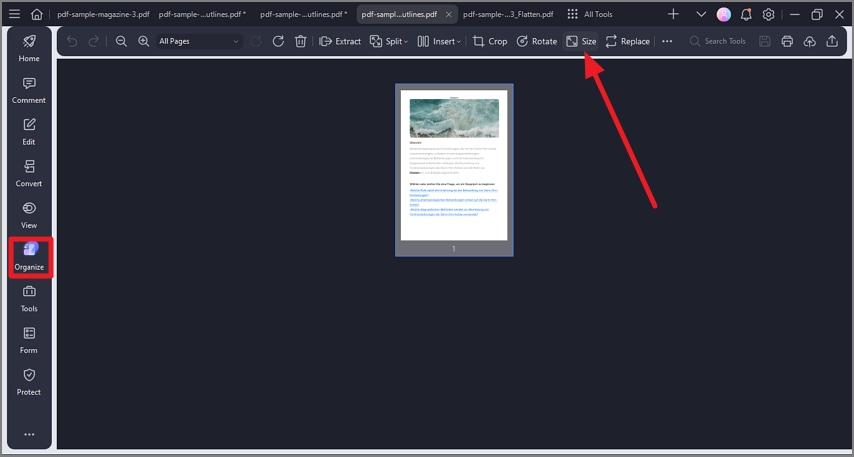Choose the Crop tool
Viewport: 854px width, 457px height.
click(490, 41)
